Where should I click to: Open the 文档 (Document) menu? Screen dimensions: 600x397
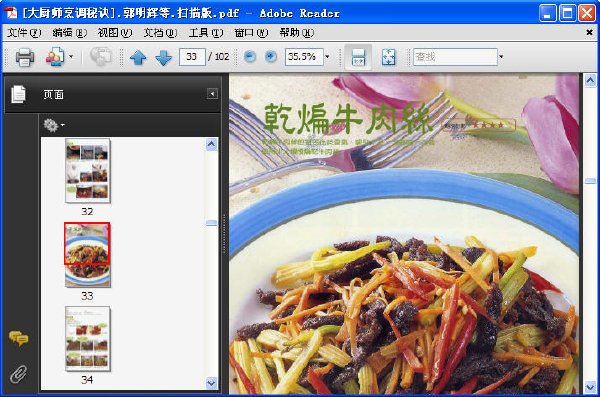click(x=160, y=33)
